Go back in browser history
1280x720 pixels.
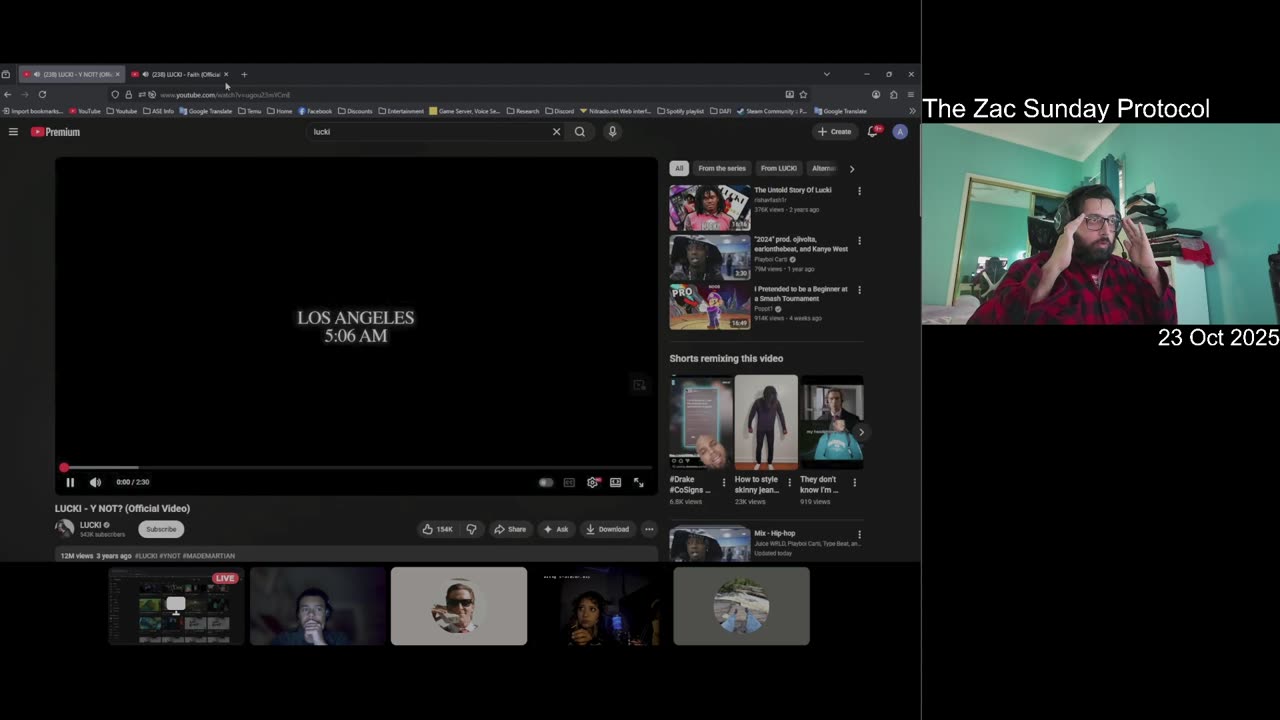(8, 94)
